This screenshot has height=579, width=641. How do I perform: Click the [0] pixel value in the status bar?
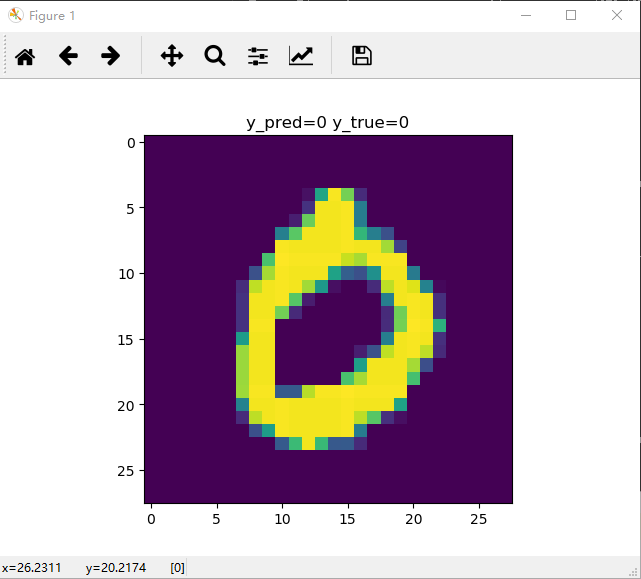click(x=177, y=568)
